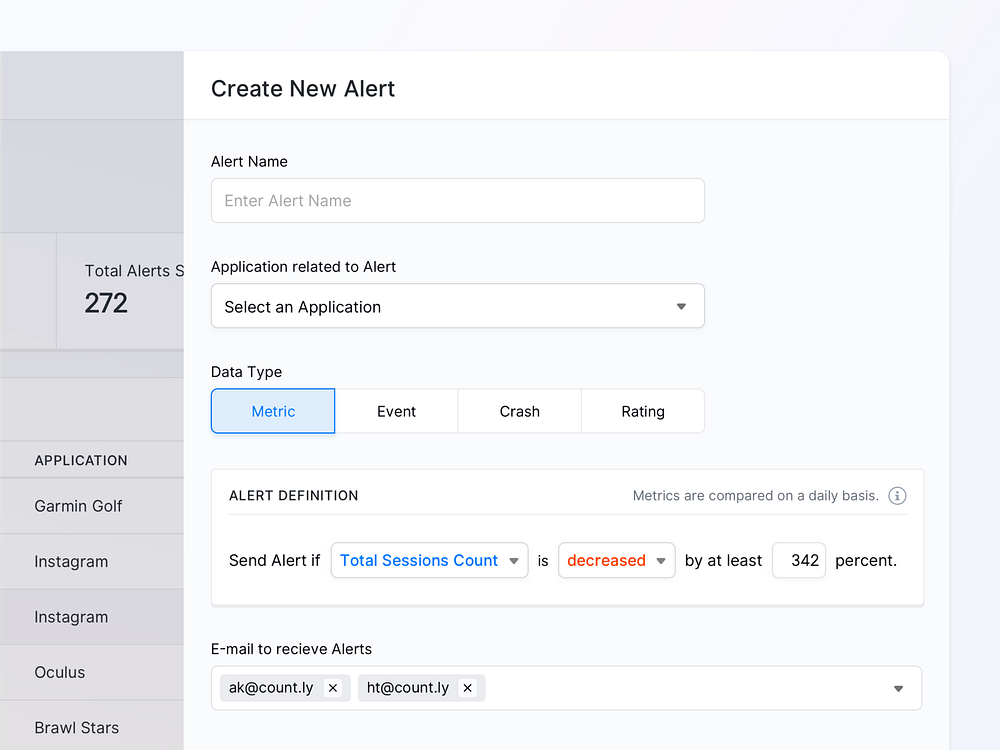Open the Total Sessions Count metric dropdown

point(429,560)
